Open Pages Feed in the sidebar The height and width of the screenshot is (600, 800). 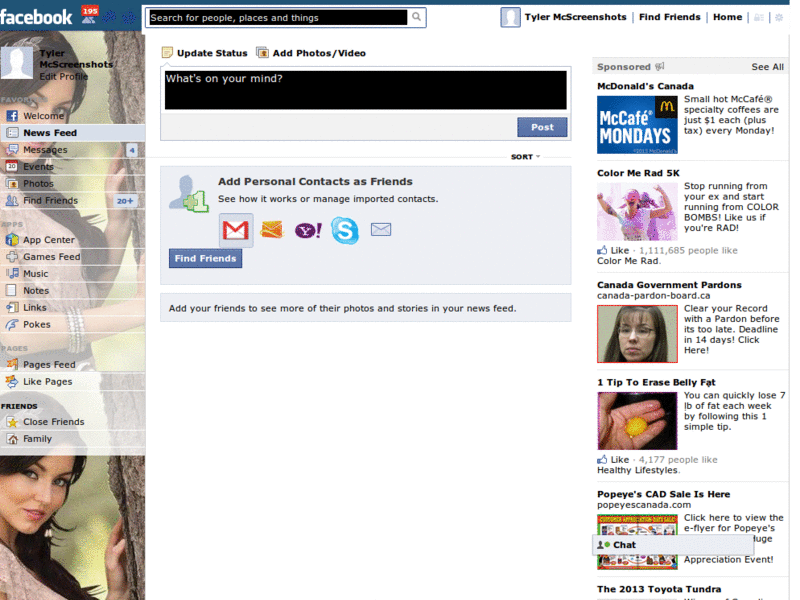click(49, 364)
